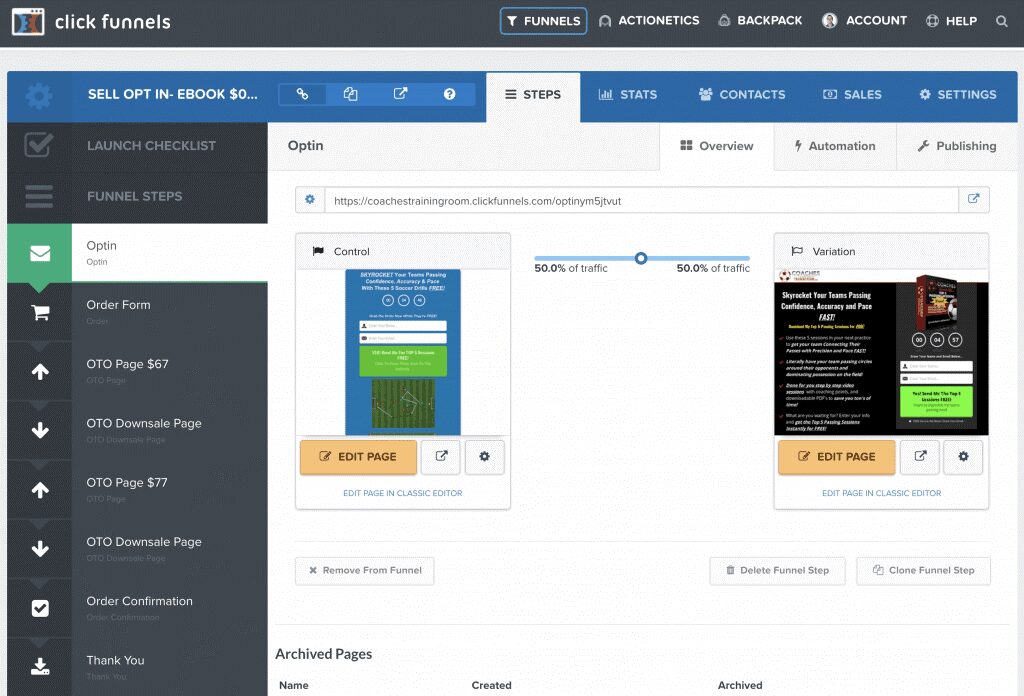
Task: Click the URL settings gear icon
Action: coord(310,199)
